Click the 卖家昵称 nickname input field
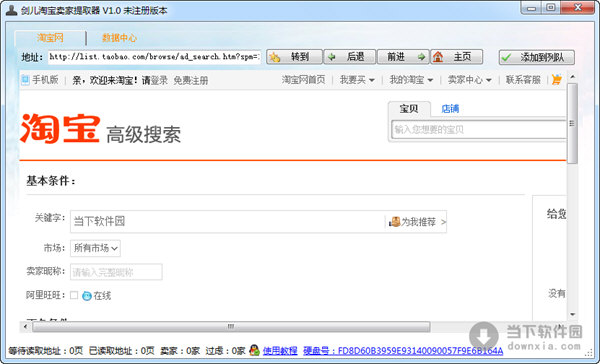 tap(116, 272)
